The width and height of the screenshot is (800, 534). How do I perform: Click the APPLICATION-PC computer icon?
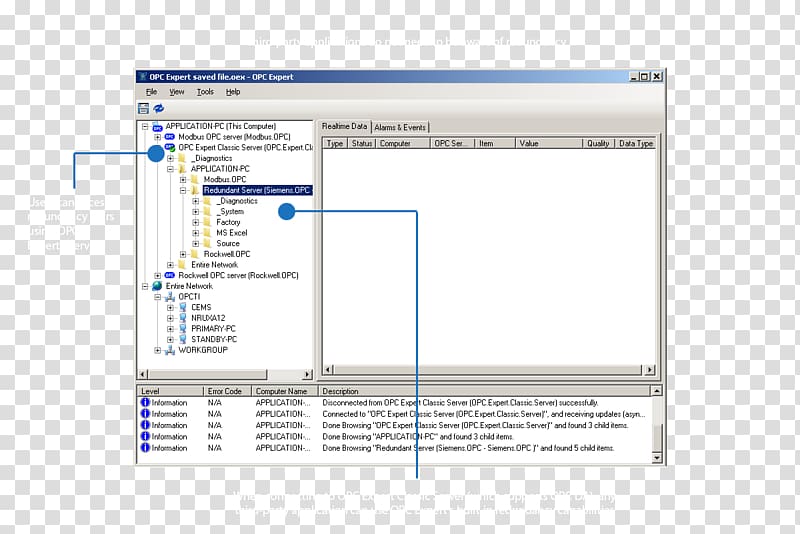point(158,126)
